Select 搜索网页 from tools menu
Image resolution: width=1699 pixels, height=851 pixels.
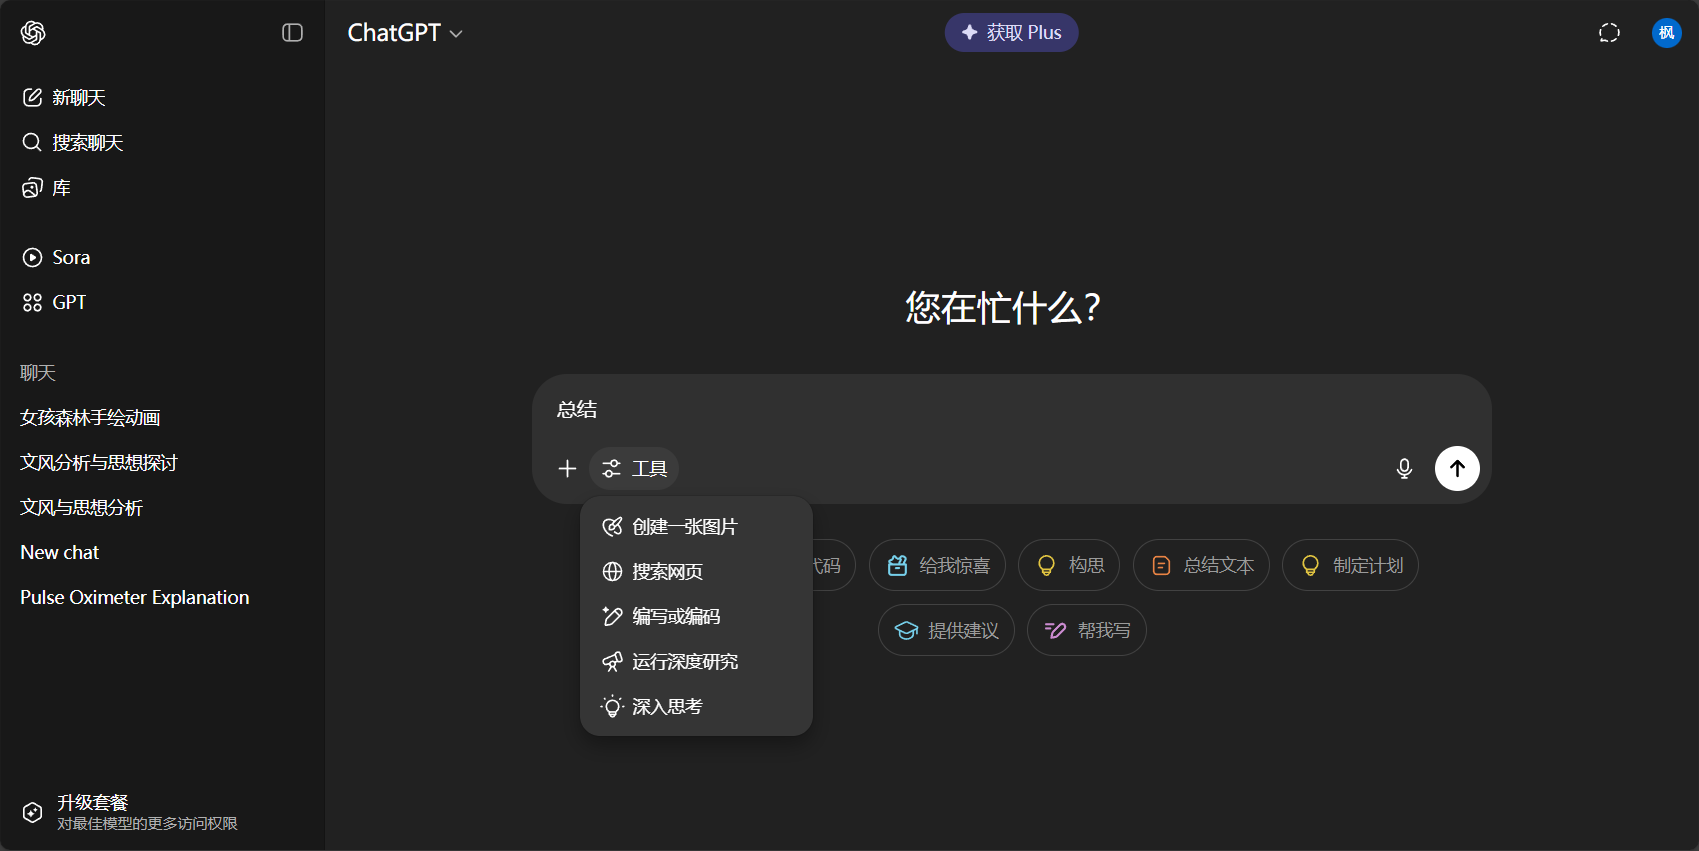696,571
